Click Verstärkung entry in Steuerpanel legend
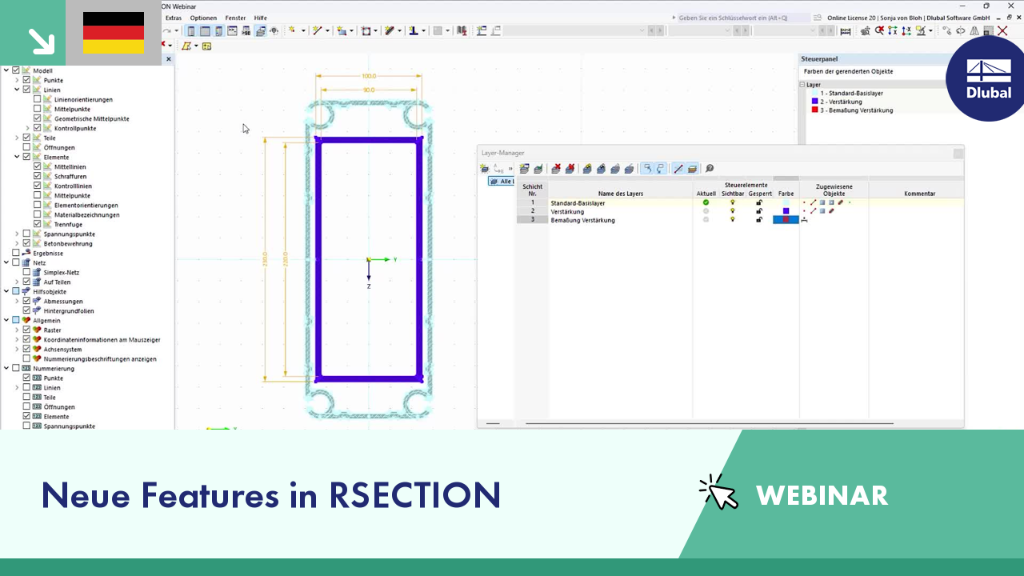 pyautogui.click(x=841, y=102)
